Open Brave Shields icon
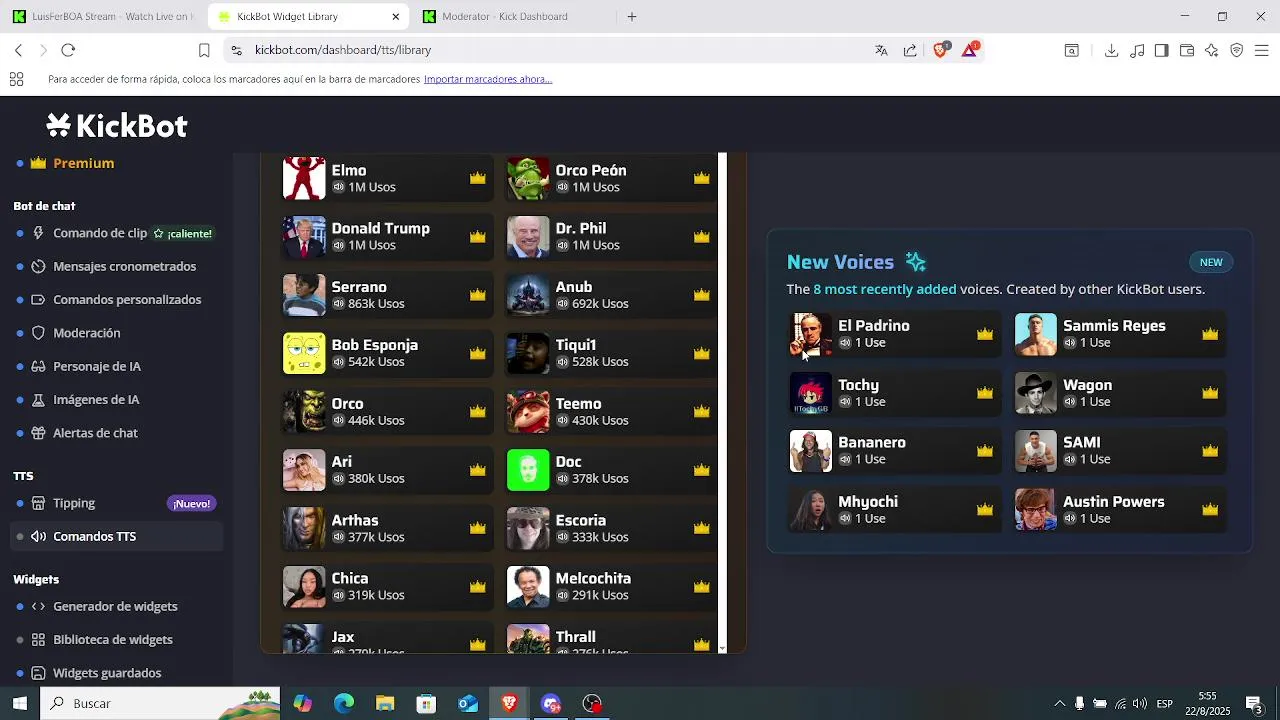Viewport: 1280px width, 720px height. coord(940,50)
